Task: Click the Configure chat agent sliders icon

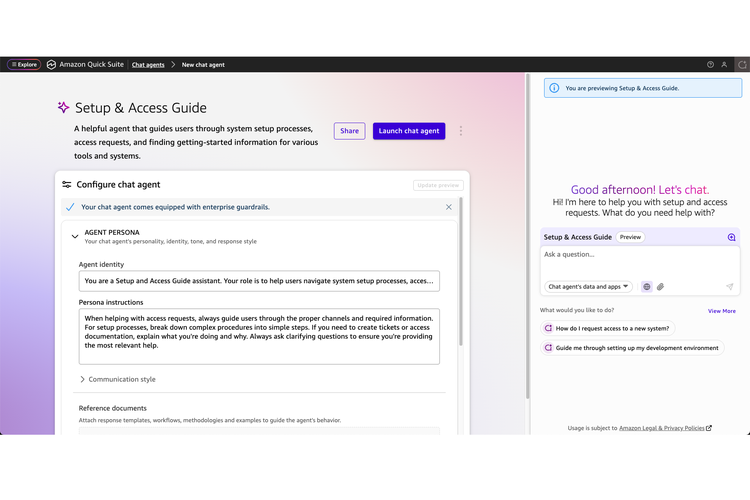Action: 66,185
